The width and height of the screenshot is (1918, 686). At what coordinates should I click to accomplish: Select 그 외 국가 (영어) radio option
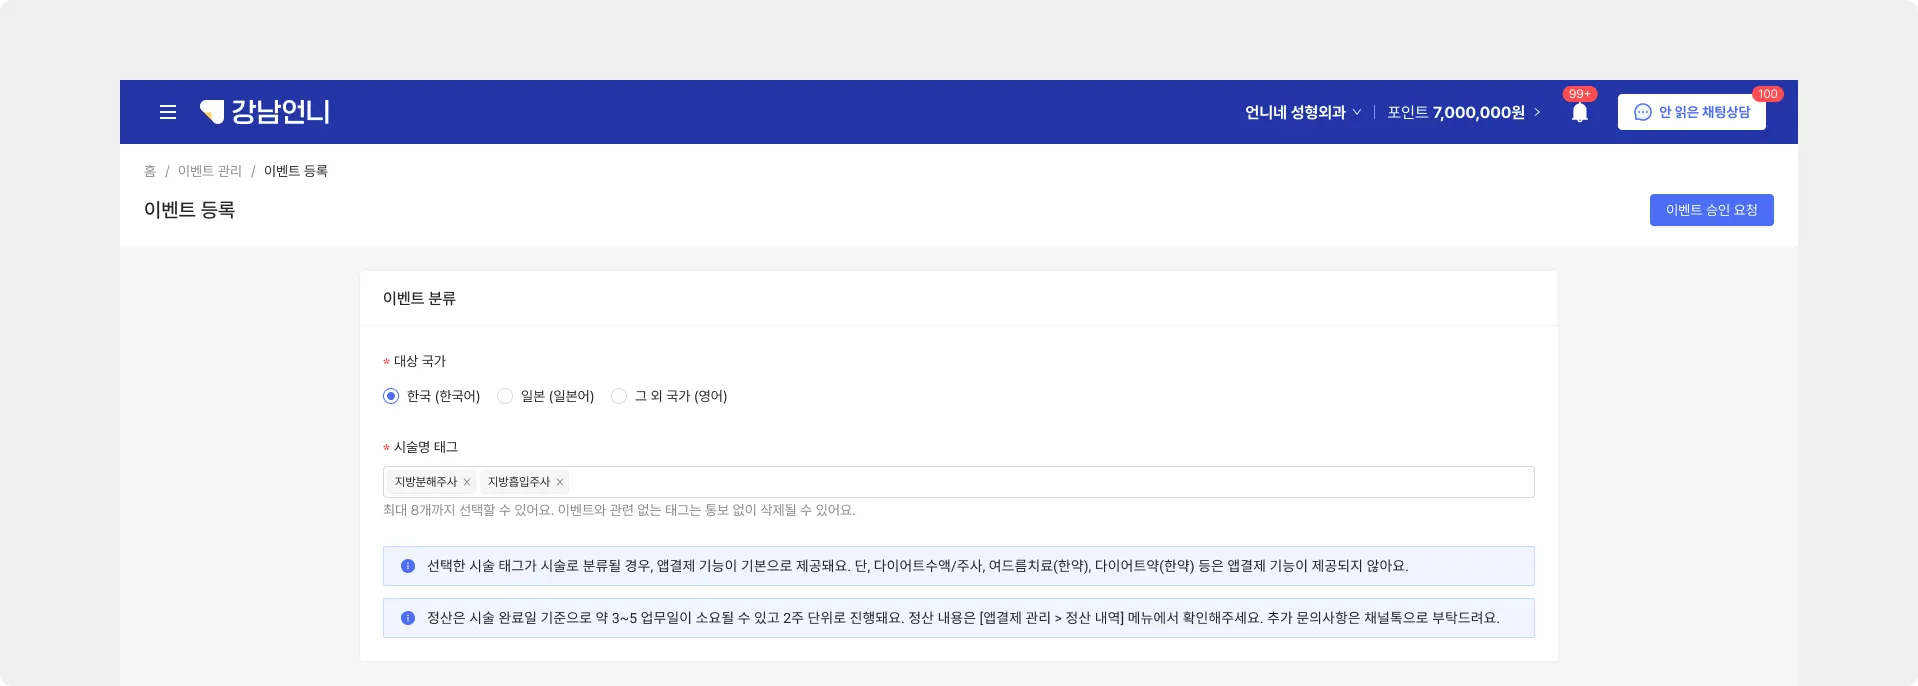point(619,396)
